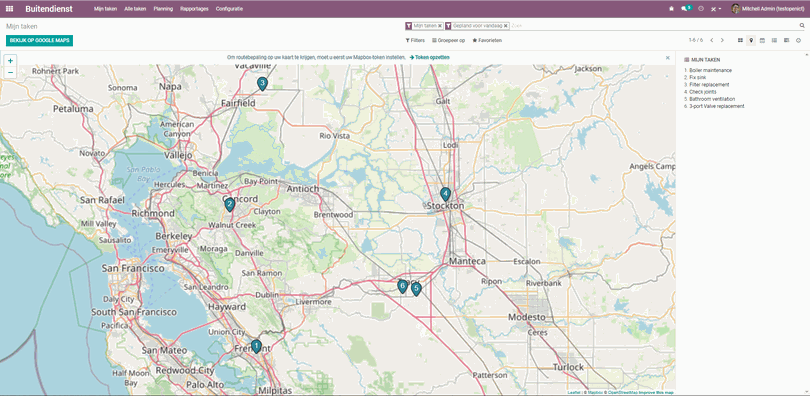Open Mitchell Admin user menu
Screen dimensions: 810x396
click(768, 9)
